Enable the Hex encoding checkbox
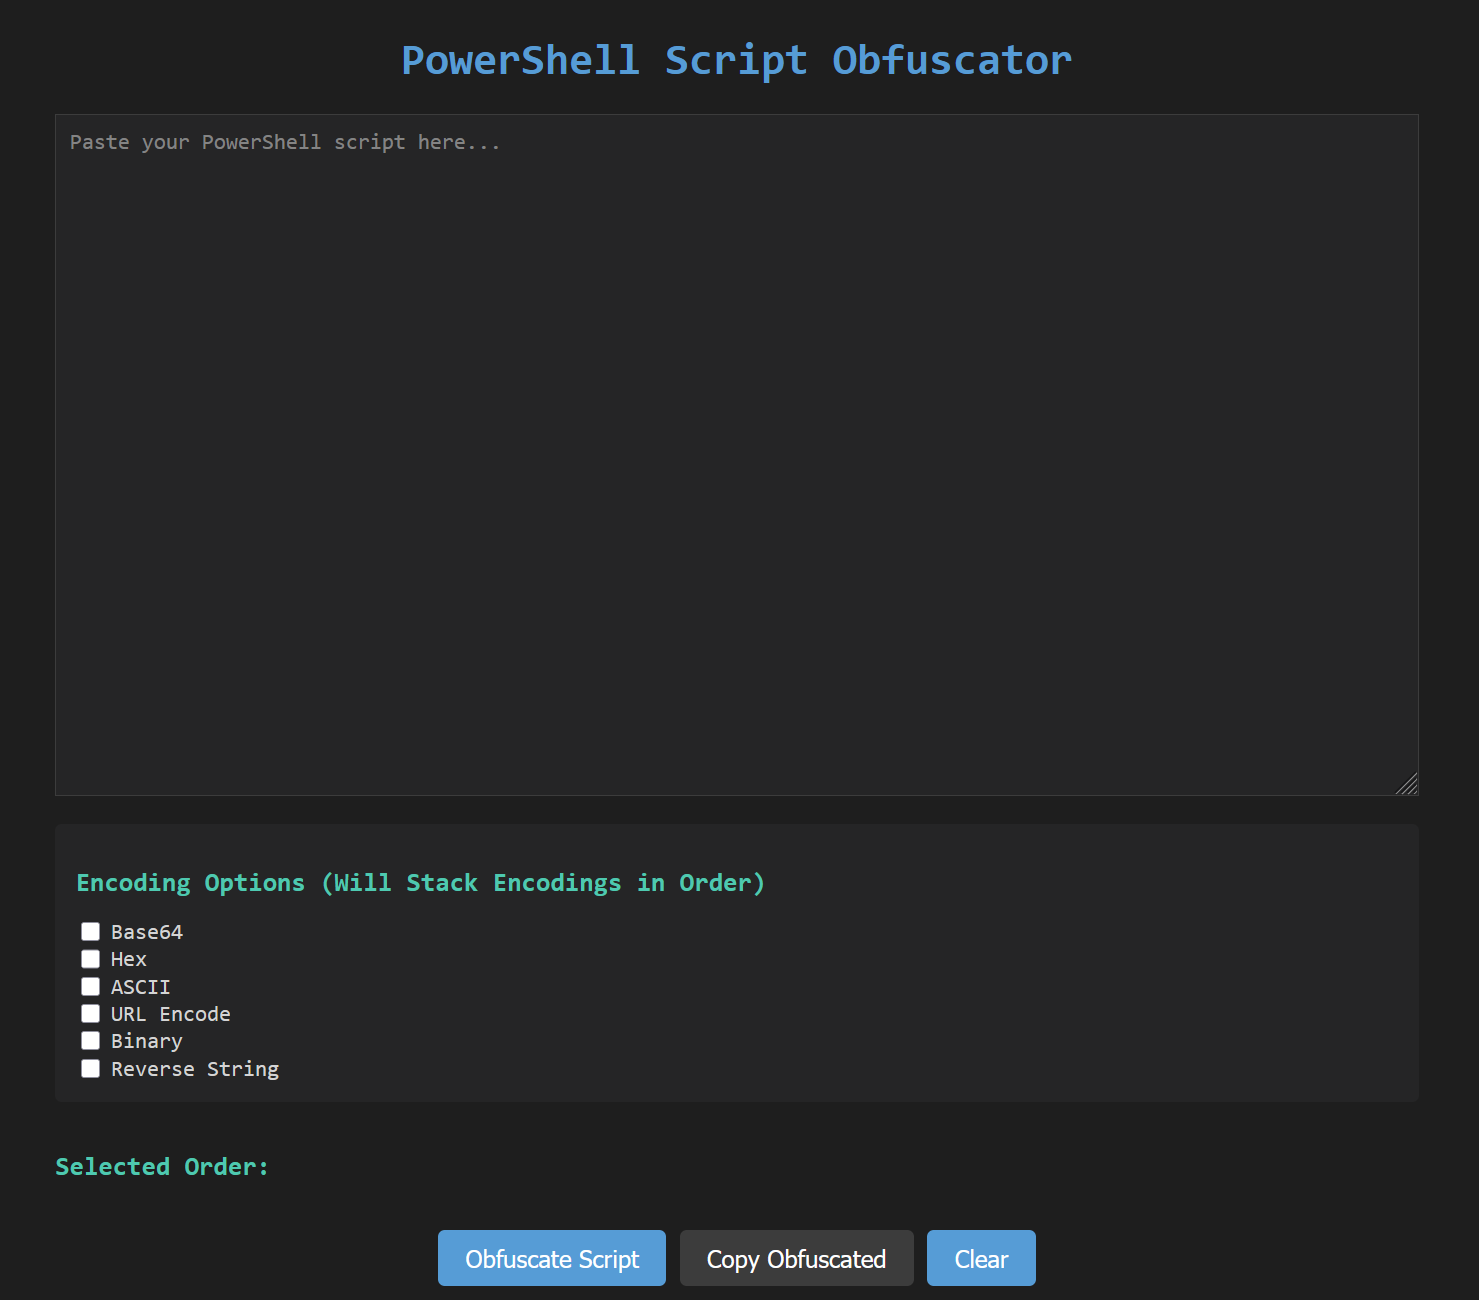 click(91, 959)
